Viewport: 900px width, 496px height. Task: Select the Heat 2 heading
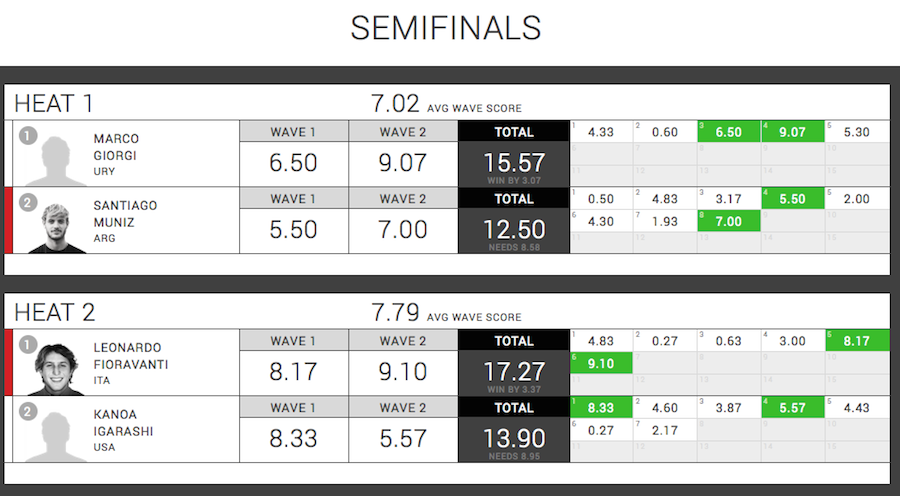click(x=55, y=313)
